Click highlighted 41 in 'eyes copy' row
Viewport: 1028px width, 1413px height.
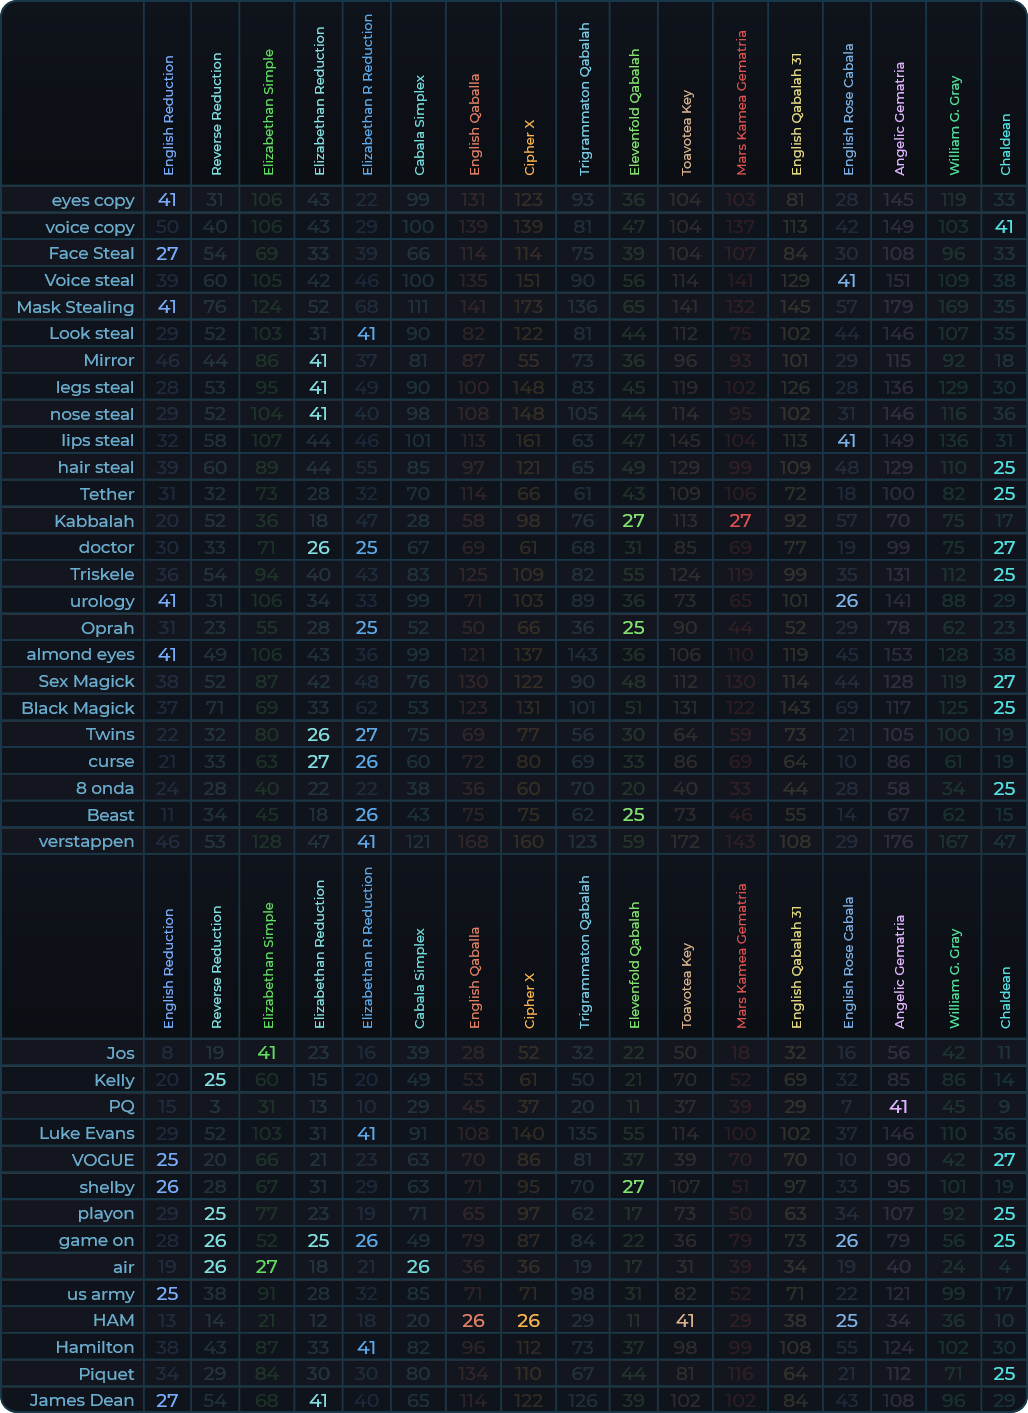tap(167, 200)
